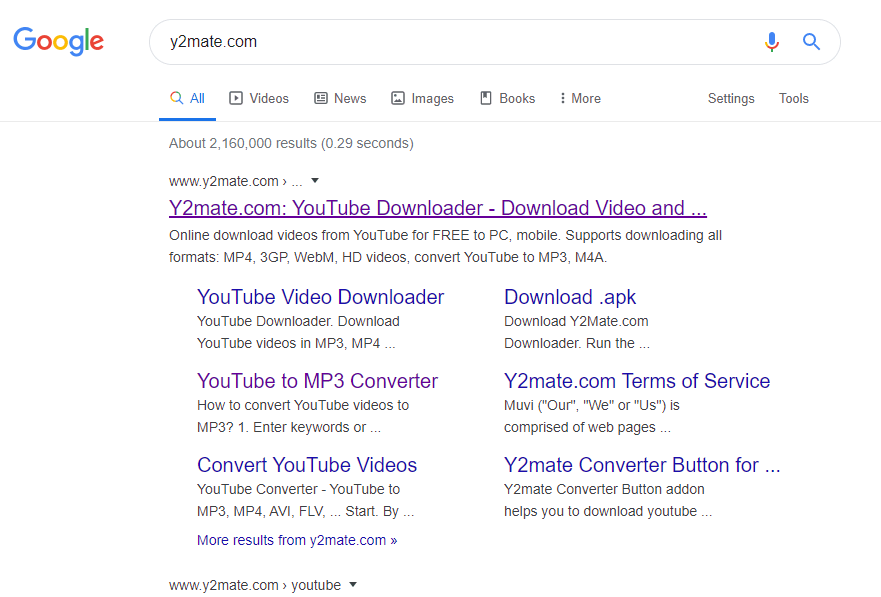Click the snippet 'Muvi ("Our", "We" or "Us") is'
The image size is (881, 597).
[x=592, y=405]
